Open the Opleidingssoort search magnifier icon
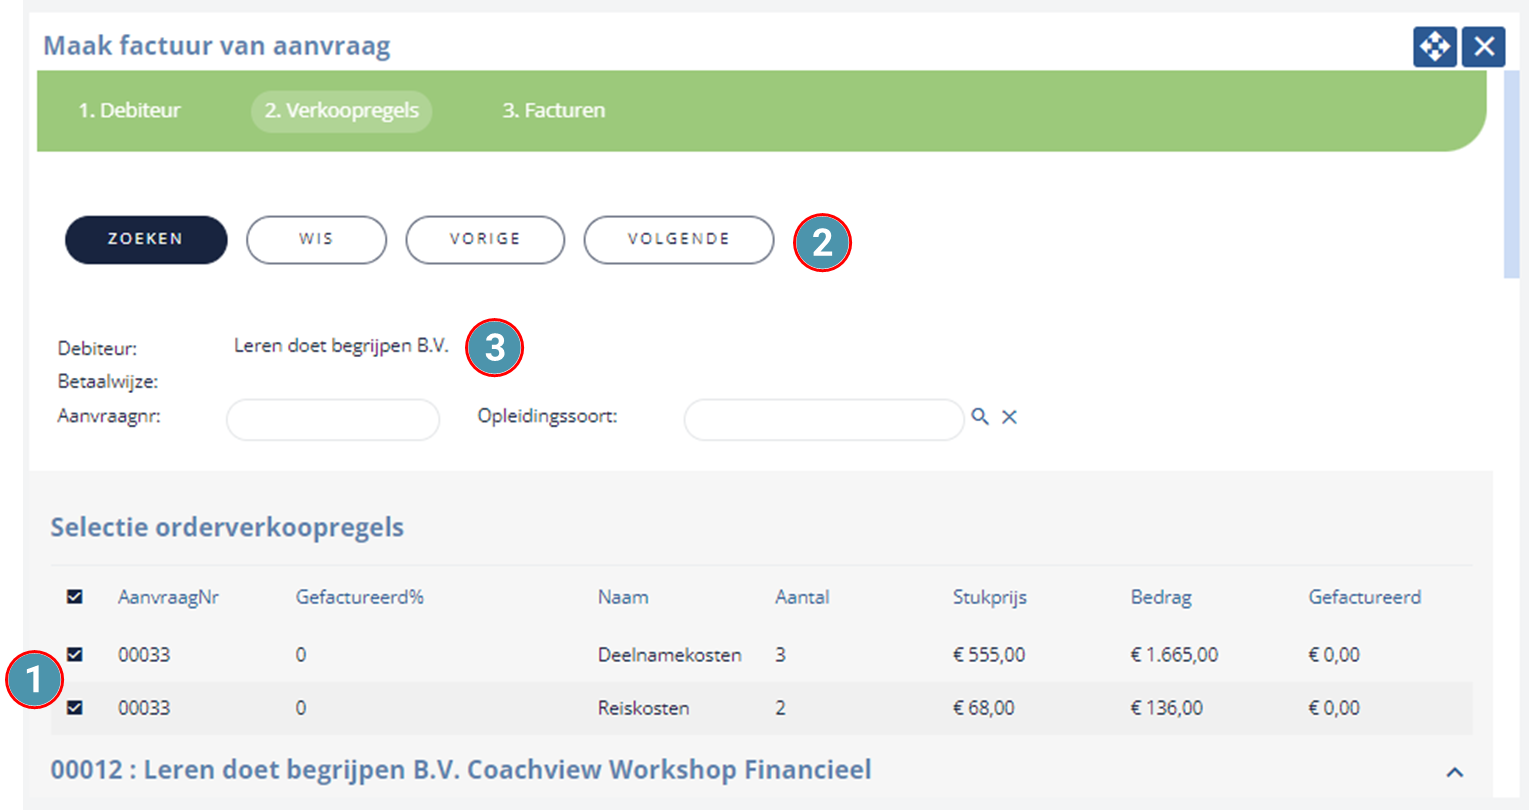Screen dimensions: 1529x810 980,417
